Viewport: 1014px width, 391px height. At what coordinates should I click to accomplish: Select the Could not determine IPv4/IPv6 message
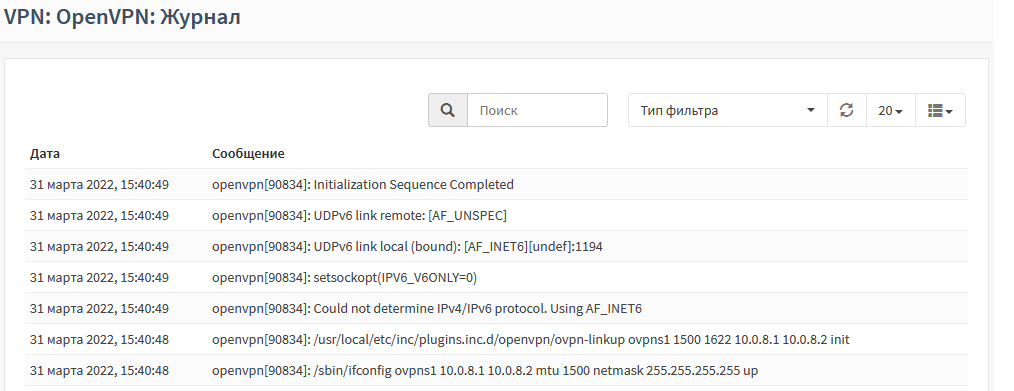pyautogui.click(x=427, y=309)
